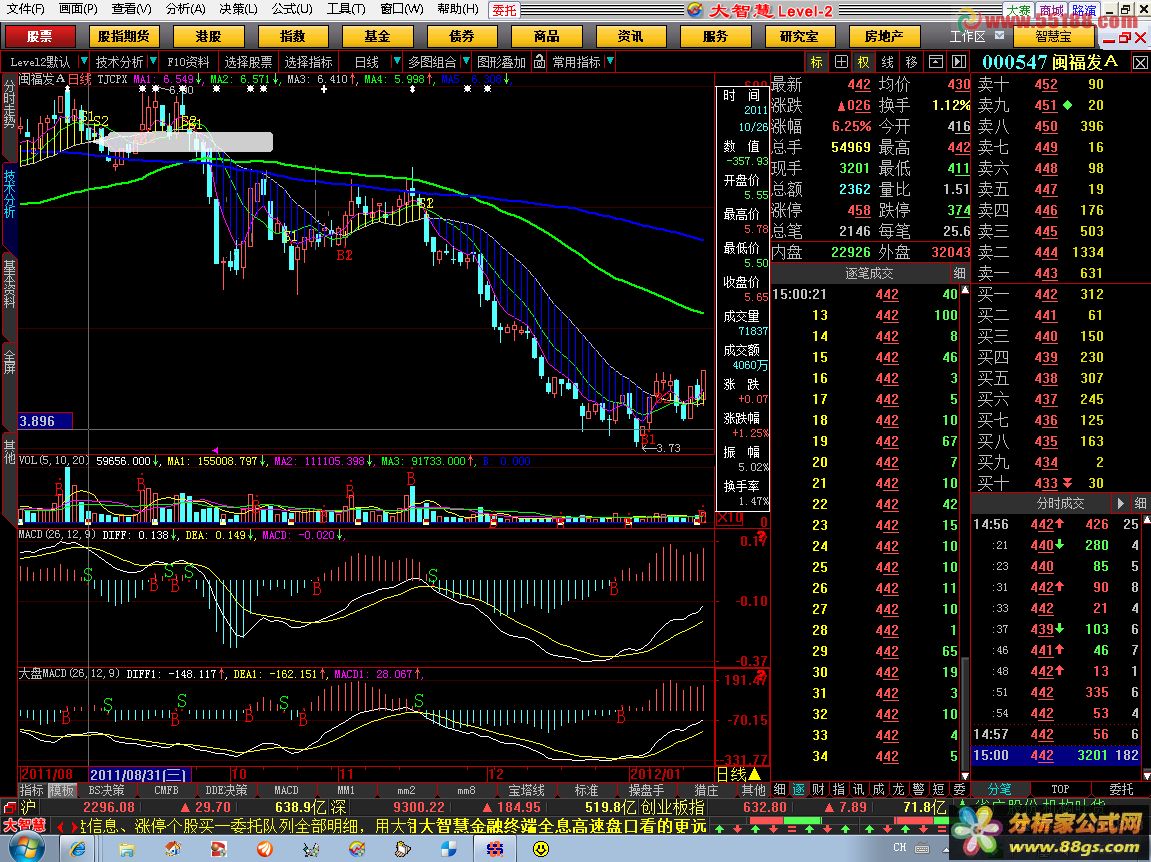Image resolution: width=1151 pixels, height=862 pixels.
Task: Click the 图形叠加 button
Action: (x=501, y=62)
